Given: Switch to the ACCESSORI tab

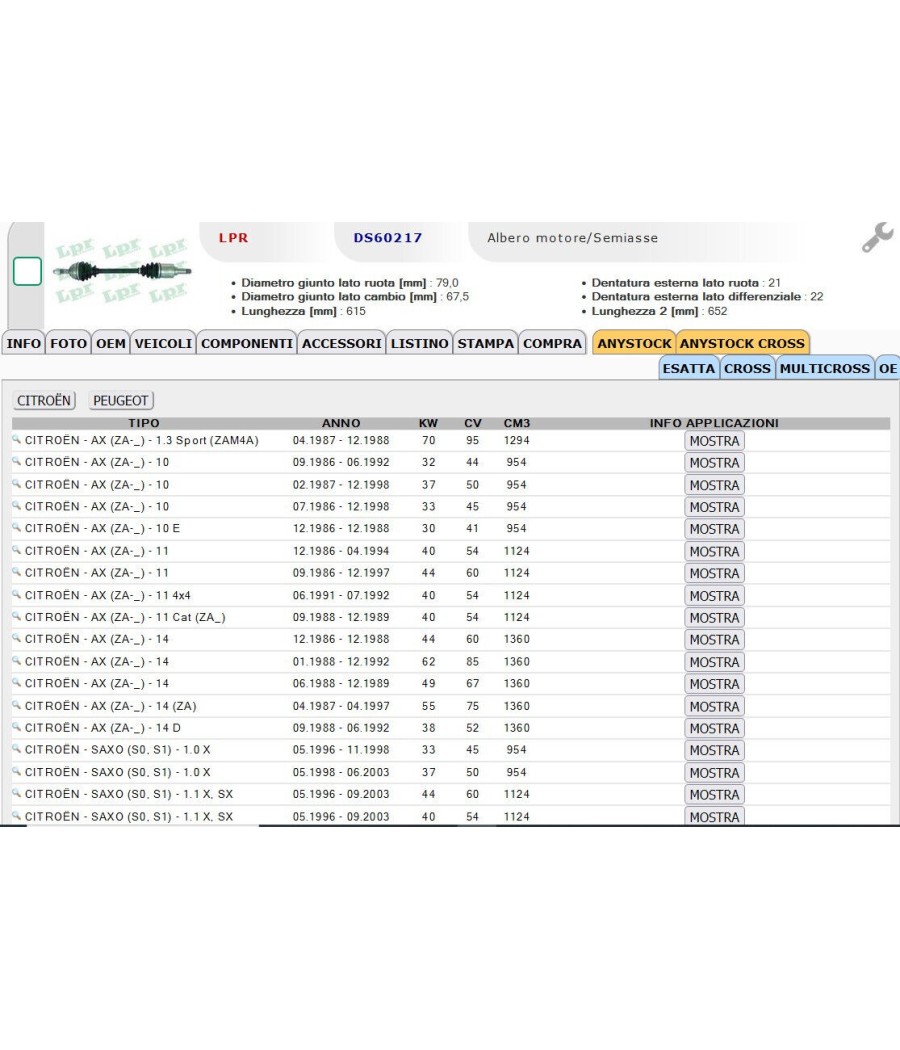Looking at the screenshot, I should click(342, 343).
